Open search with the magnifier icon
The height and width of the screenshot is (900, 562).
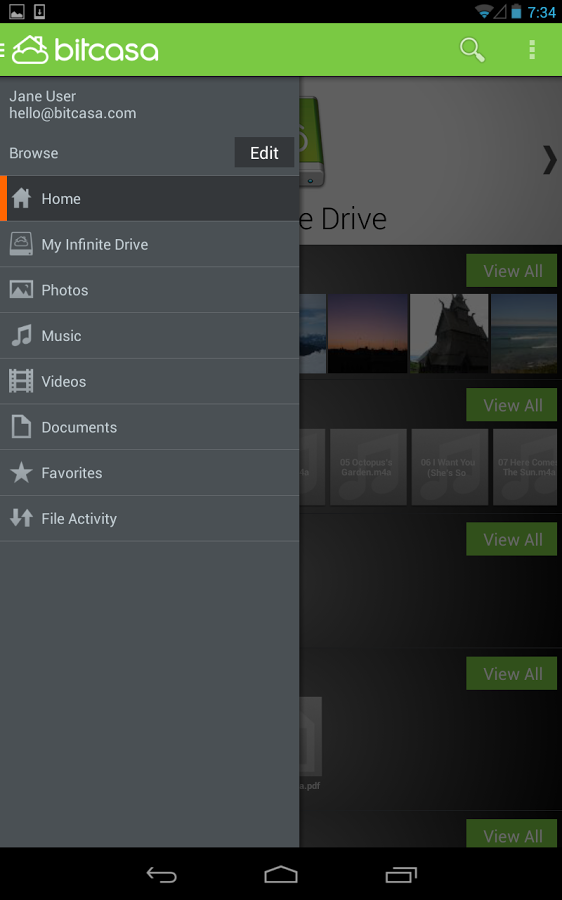click(472, 50)
